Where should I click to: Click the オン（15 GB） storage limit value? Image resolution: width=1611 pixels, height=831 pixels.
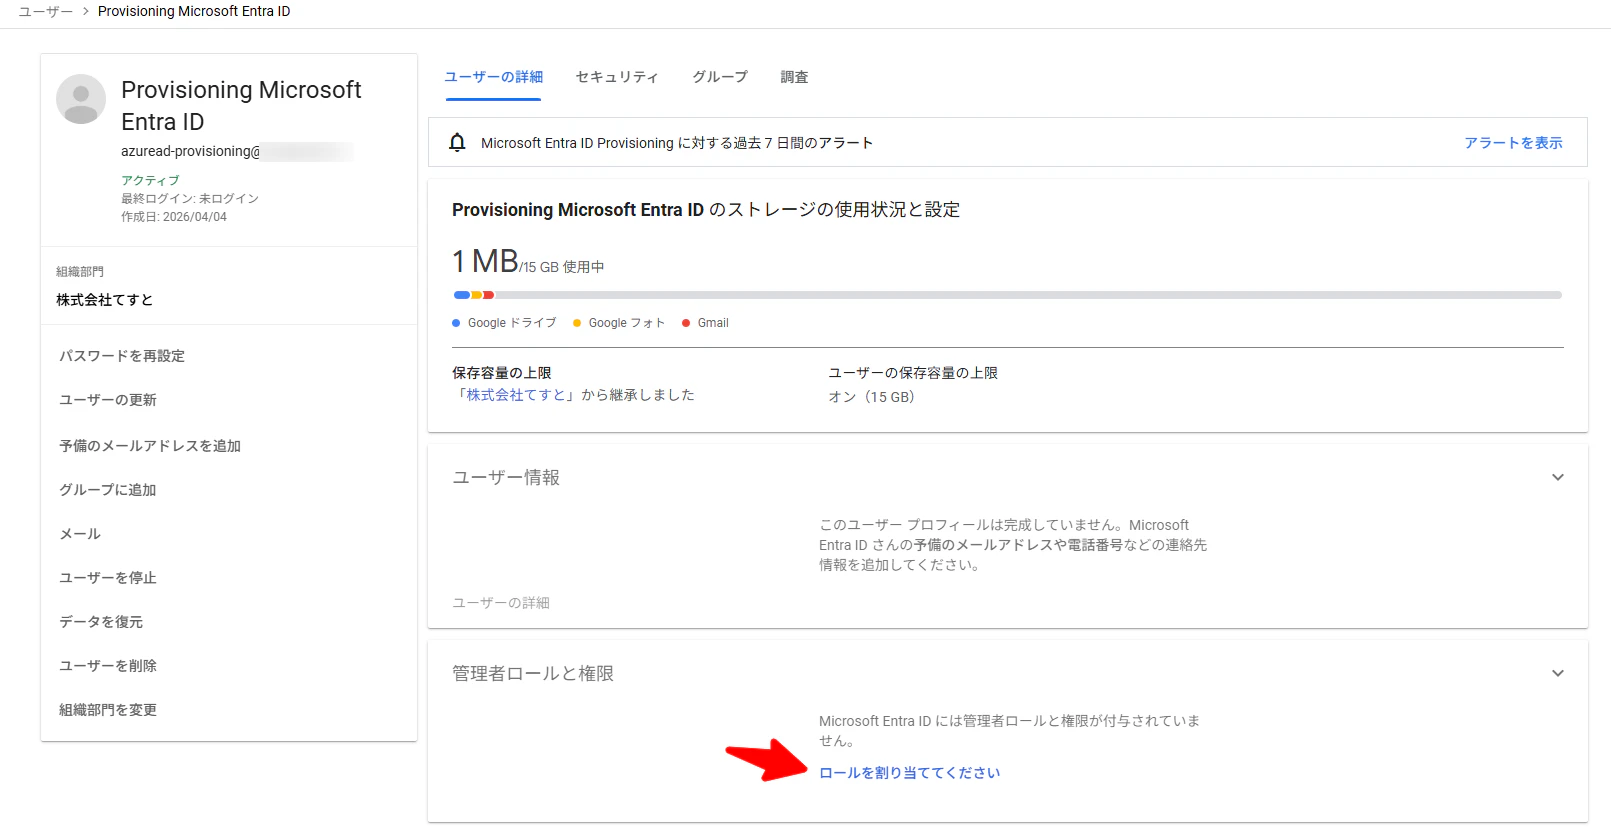(x=871, y=397)
